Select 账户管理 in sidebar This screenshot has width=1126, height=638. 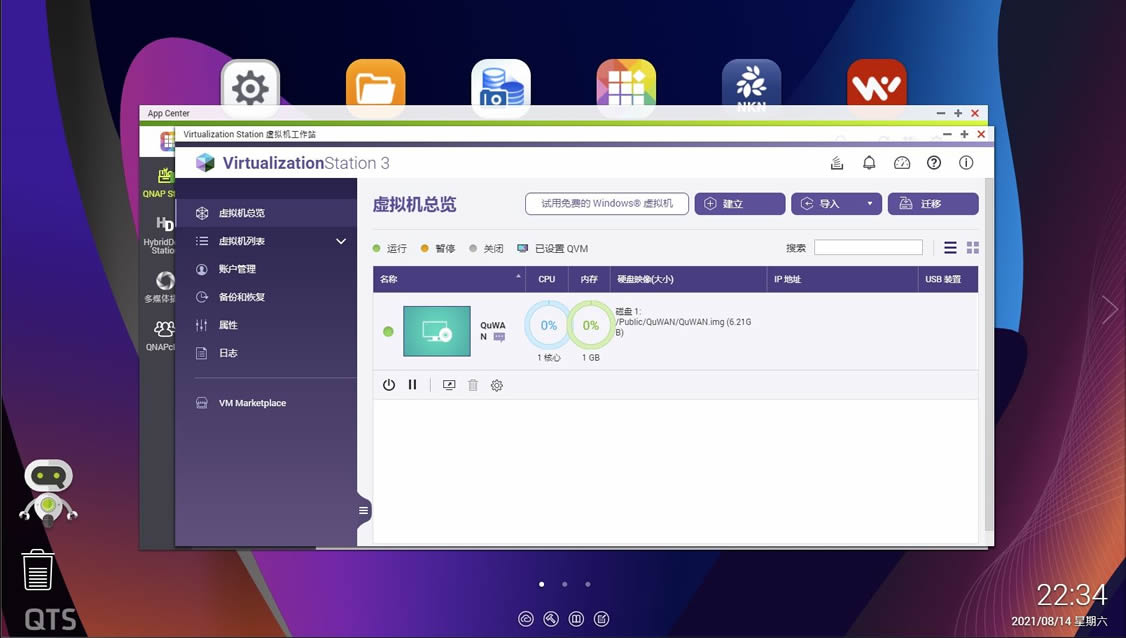[x=266, y=269]
